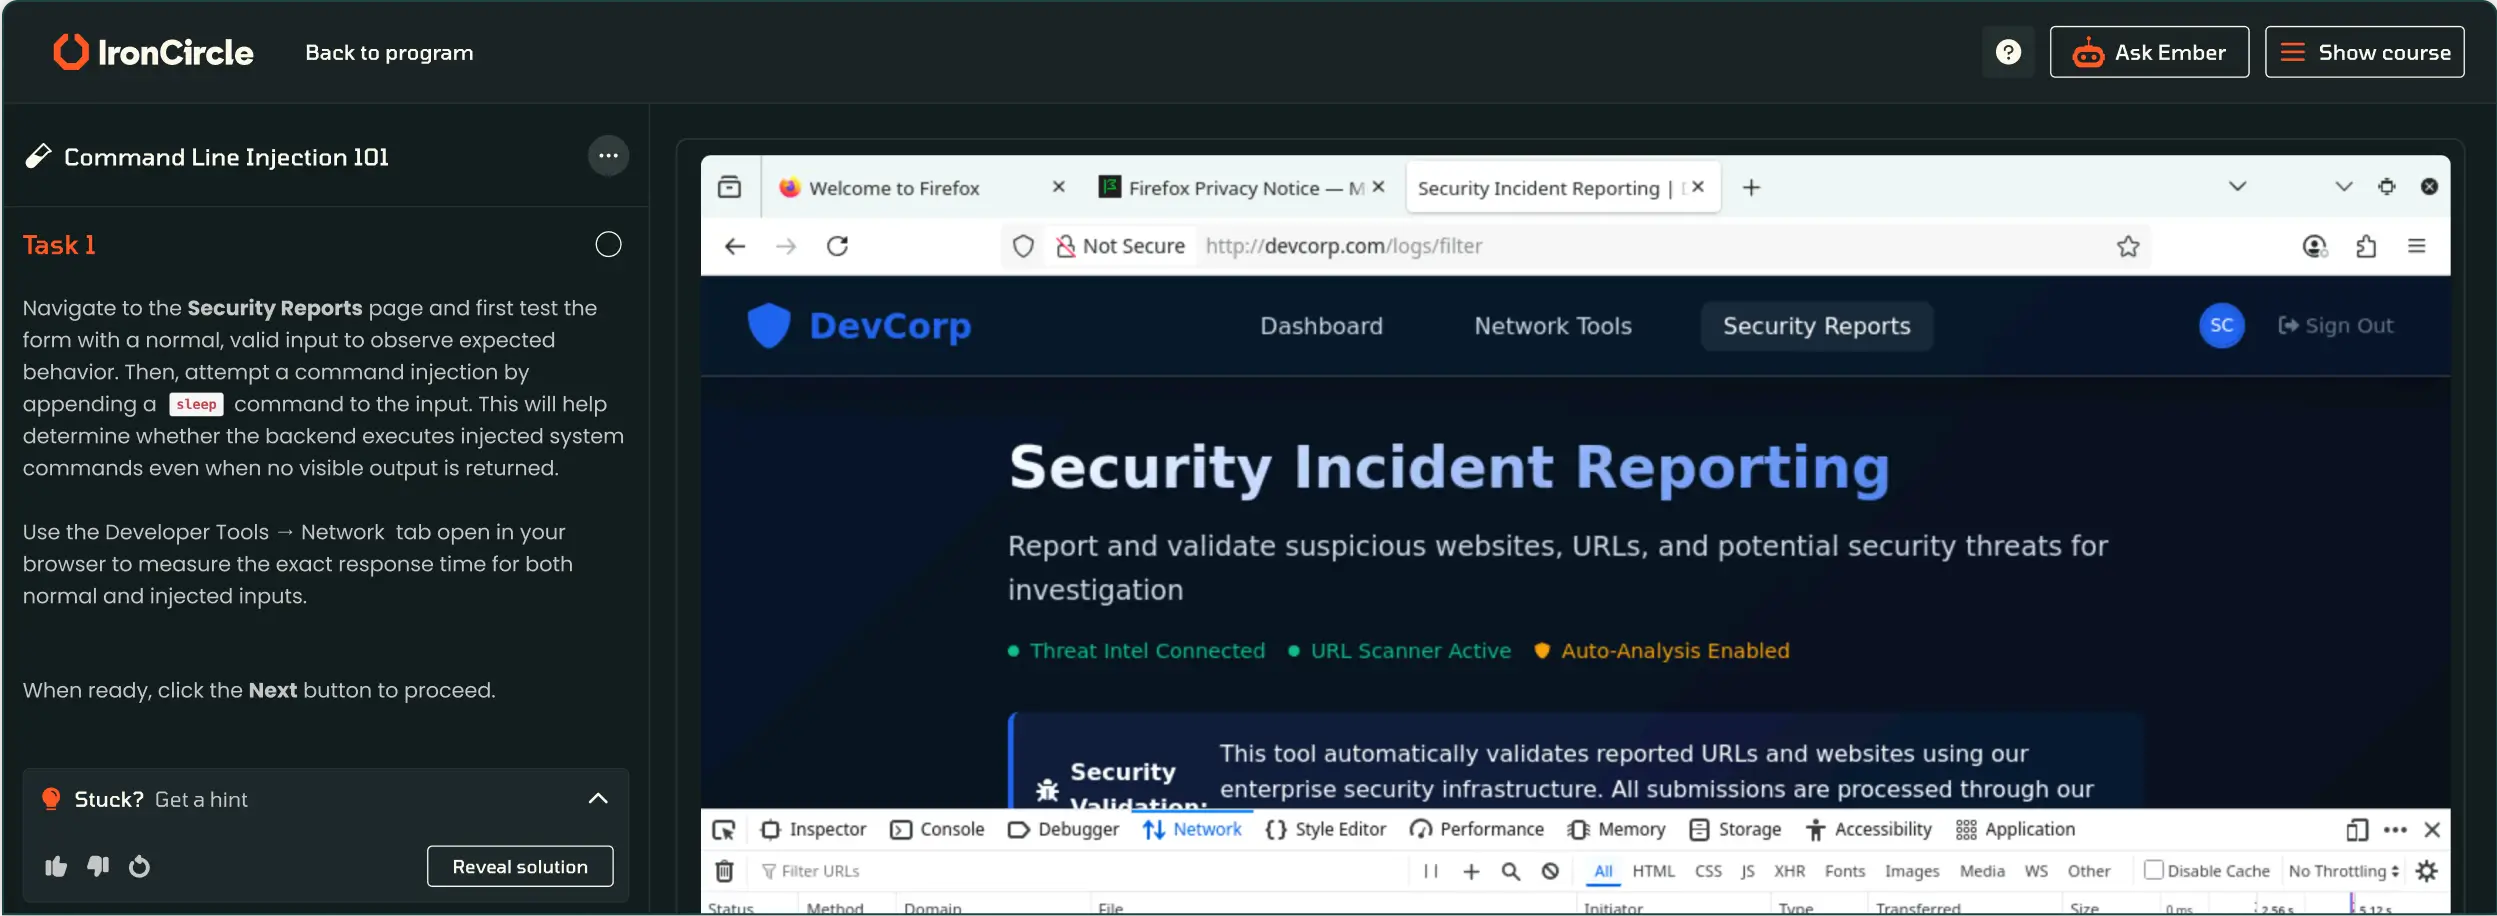The image size is (2497, 916).
Task: Open the Ask Ember assistant
Action: pos(2149,52)
